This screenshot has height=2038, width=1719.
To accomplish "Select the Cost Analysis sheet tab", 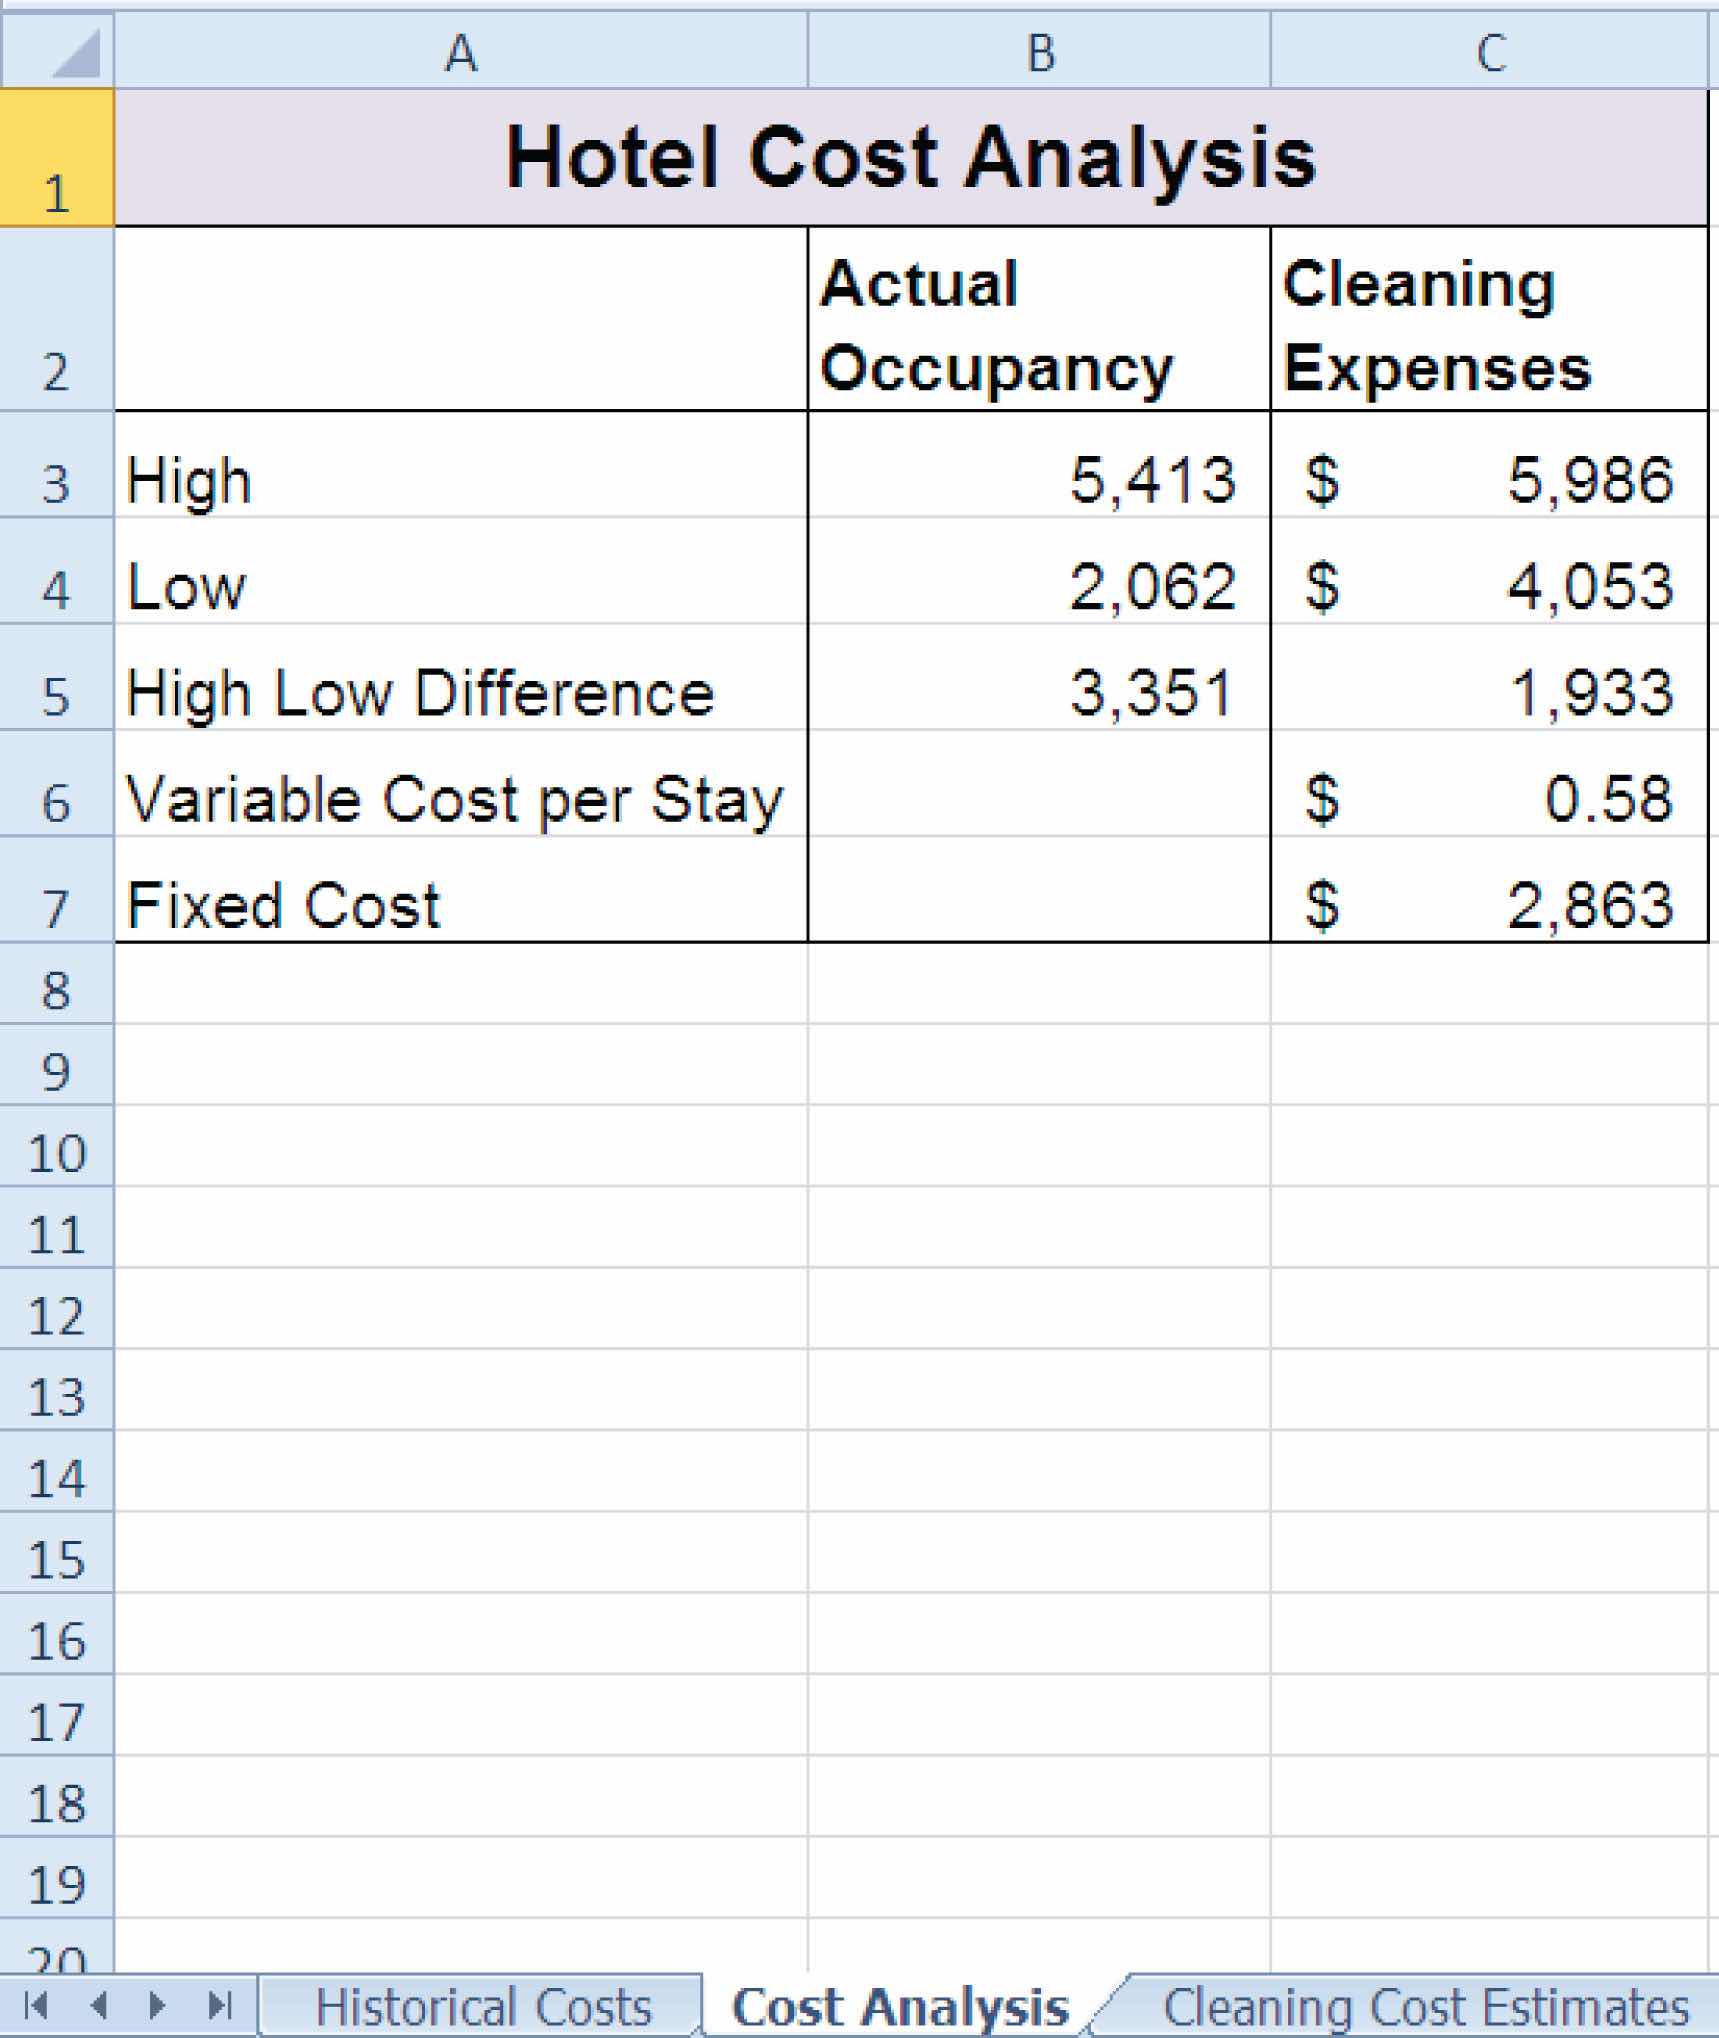I will (900, 2006).
